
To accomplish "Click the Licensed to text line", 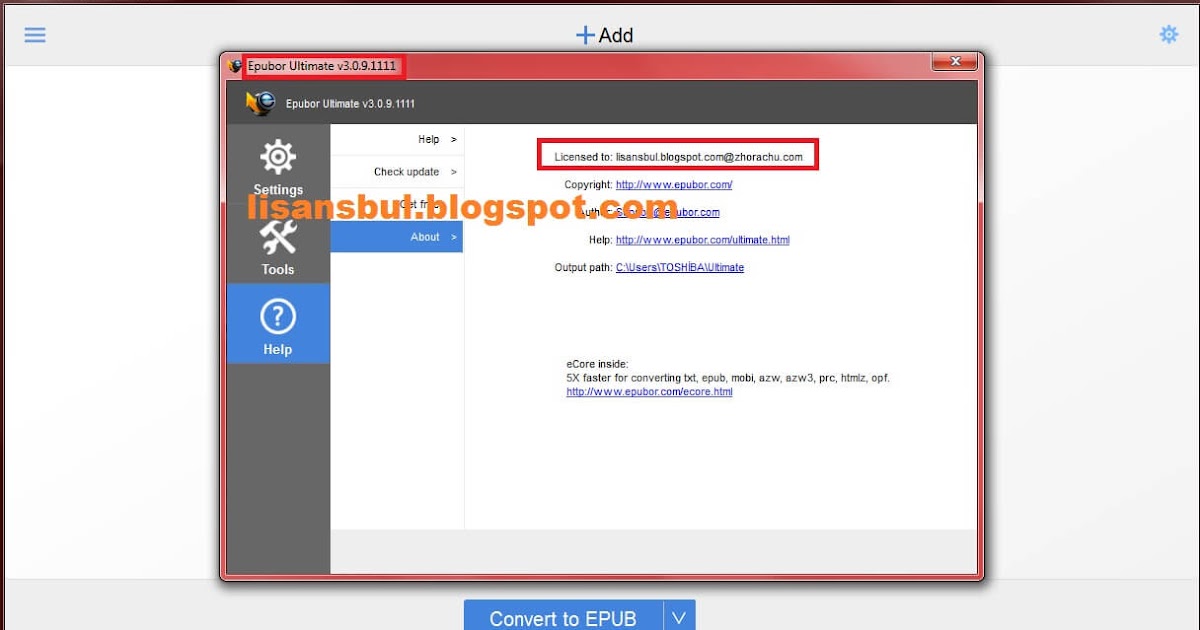I will pyautogui.click(x=678, y=157).
